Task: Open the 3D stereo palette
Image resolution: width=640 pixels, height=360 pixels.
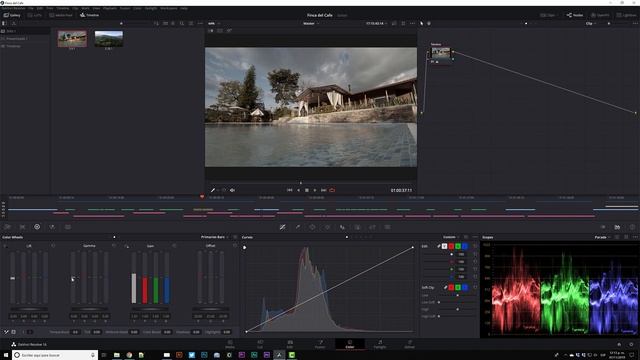Action: [387, 227]
